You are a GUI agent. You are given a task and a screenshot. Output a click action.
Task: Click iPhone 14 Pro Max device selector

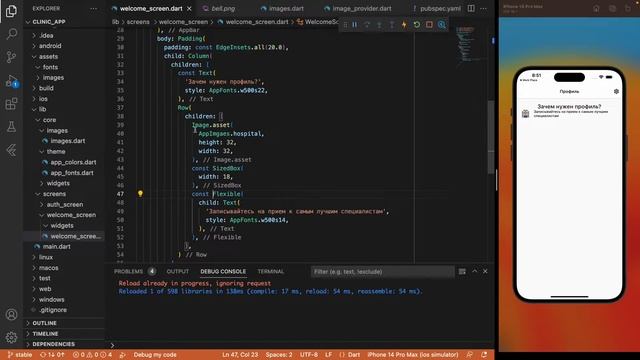pos(413,355)
